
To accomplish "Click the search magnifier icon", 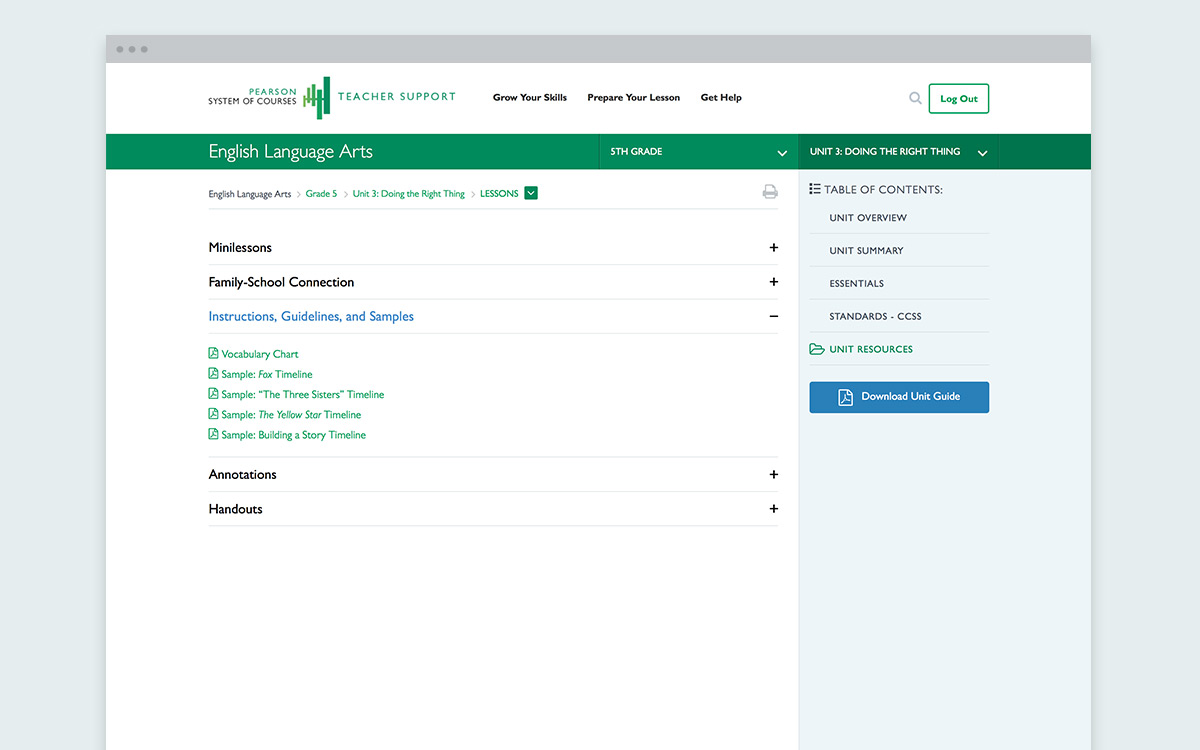I will (x=915, y=98).
